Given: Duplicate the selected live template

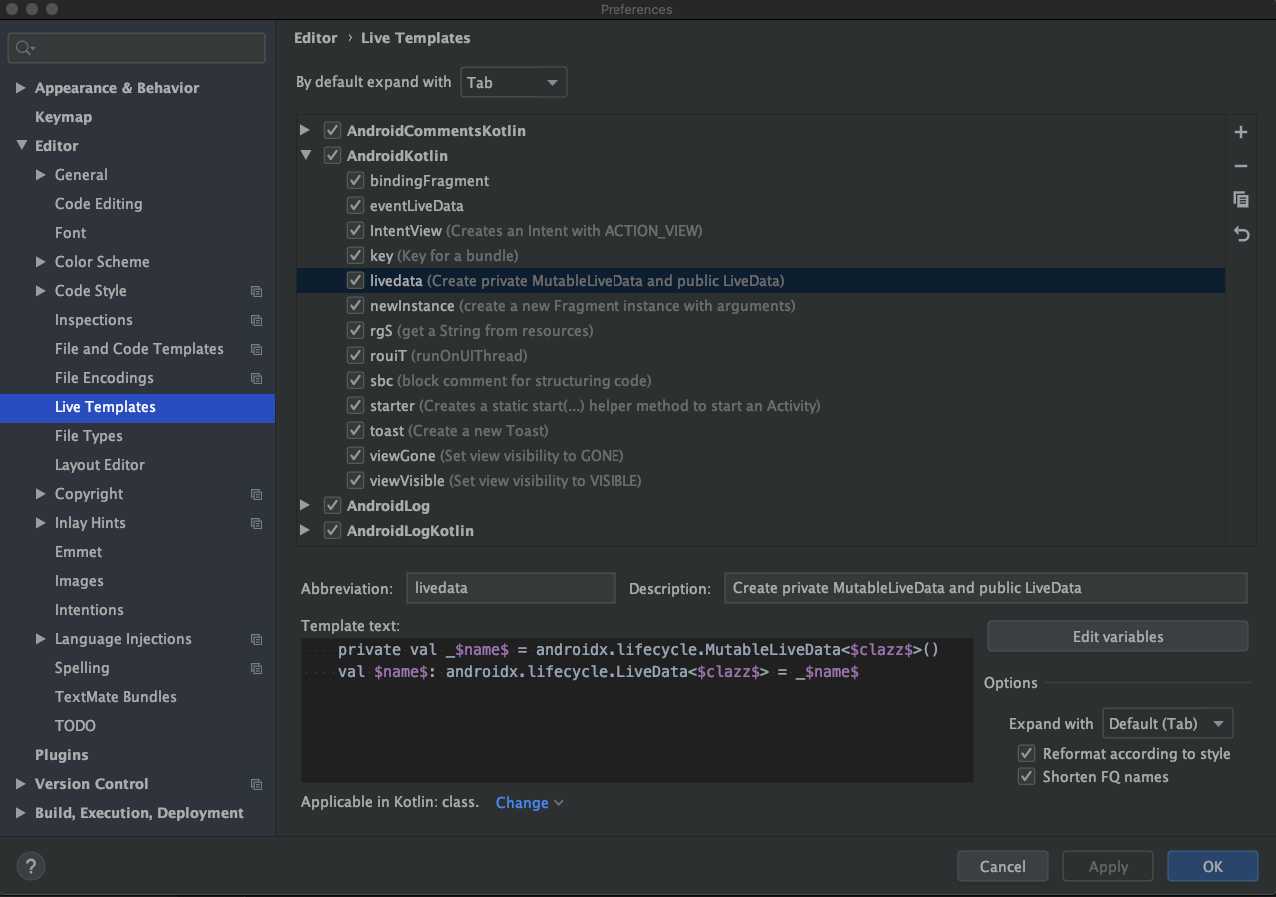Looking at the screenshot, I should pos(1241,200).
